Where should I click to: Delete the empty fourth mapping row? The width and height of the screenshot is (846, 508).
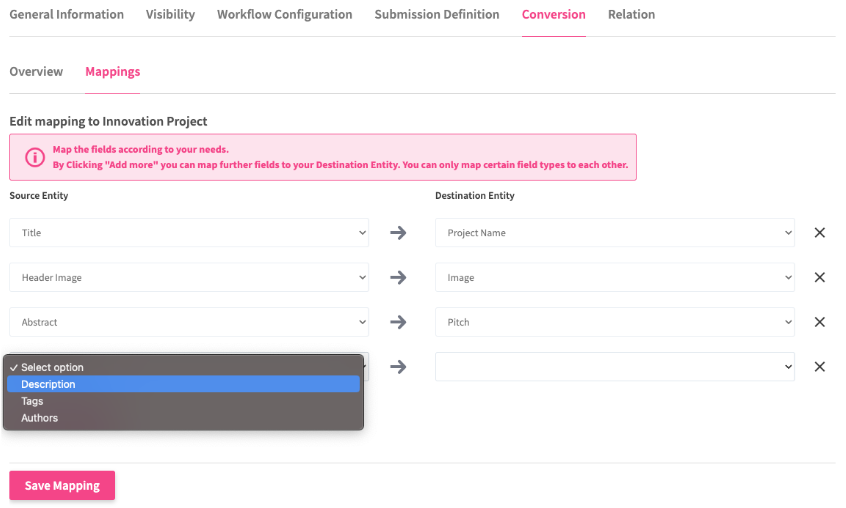819,367
